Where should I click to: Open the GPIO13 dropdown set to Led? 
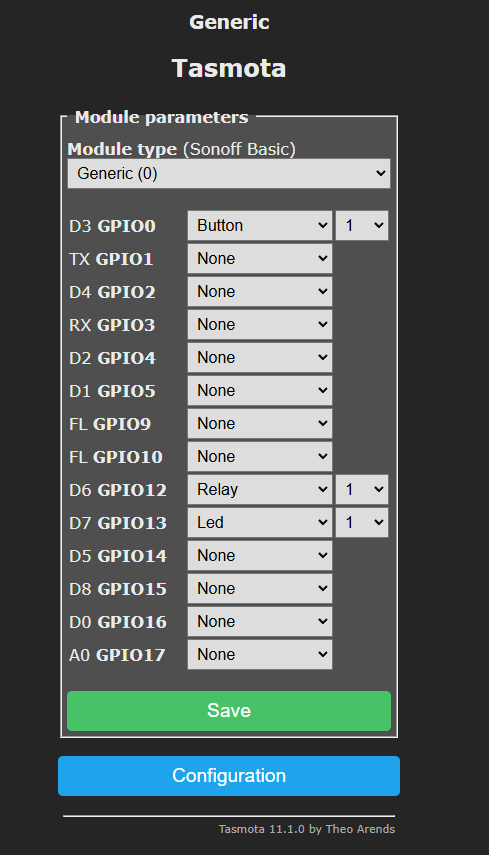[x=260, y=522]
